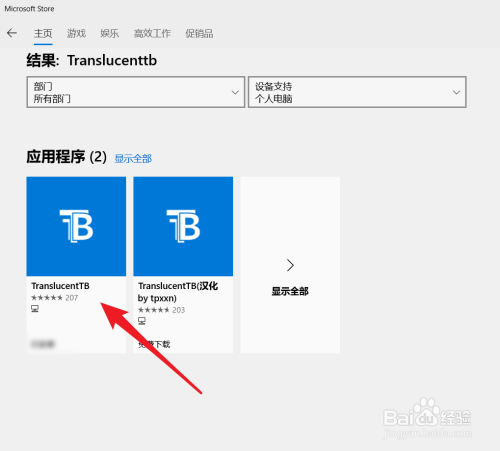Expand the 部门 filter dropdown
500x451 pixels.
136,92
